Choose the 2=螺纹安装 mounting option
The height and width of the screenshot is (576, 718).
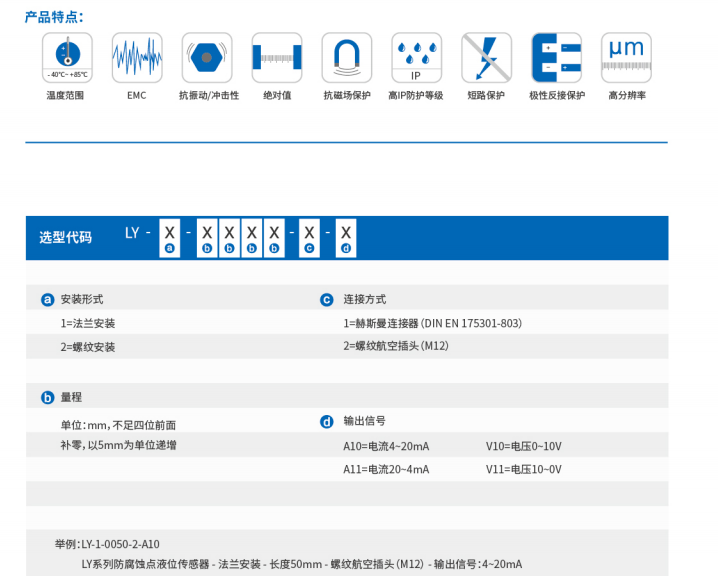click(x=88, y=347)
